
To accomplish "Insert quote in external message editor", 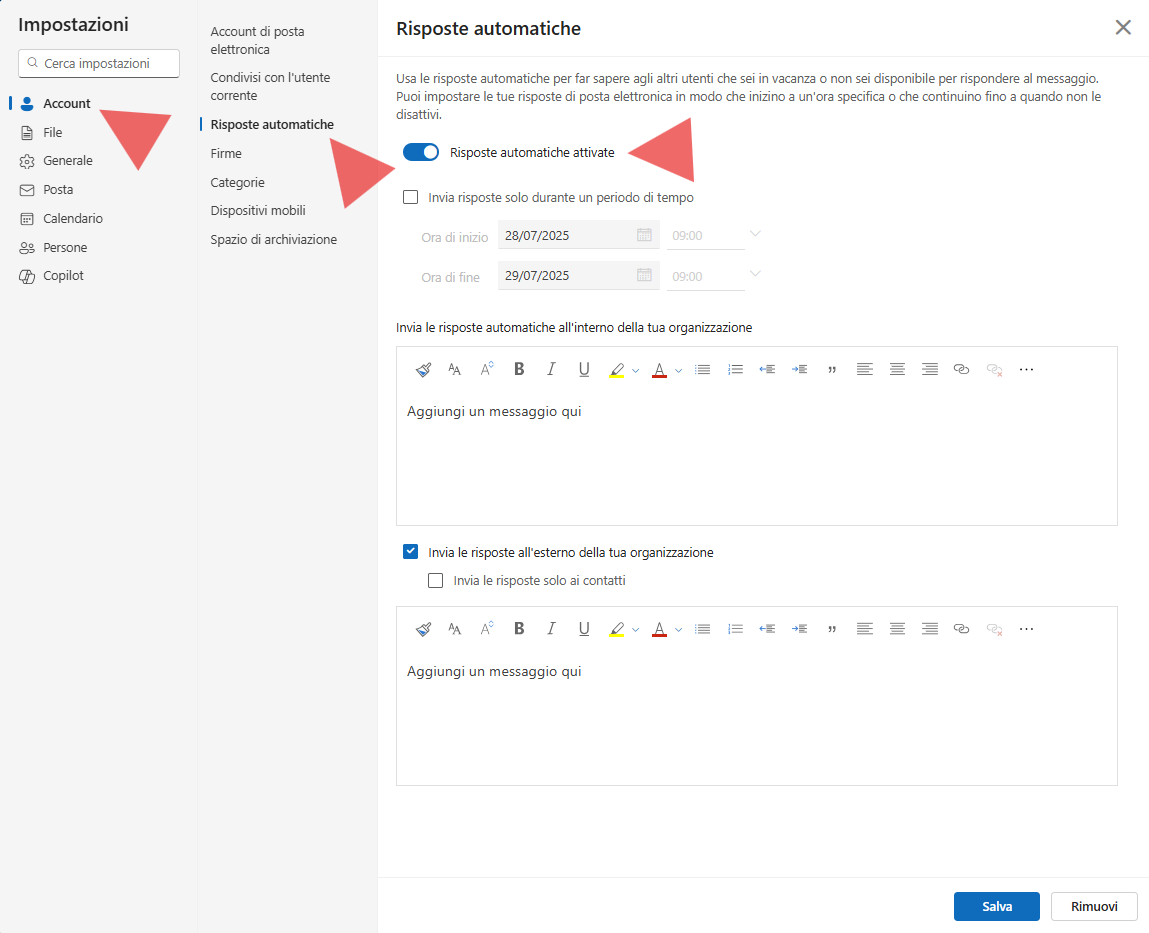I will (x=832, y=629).
